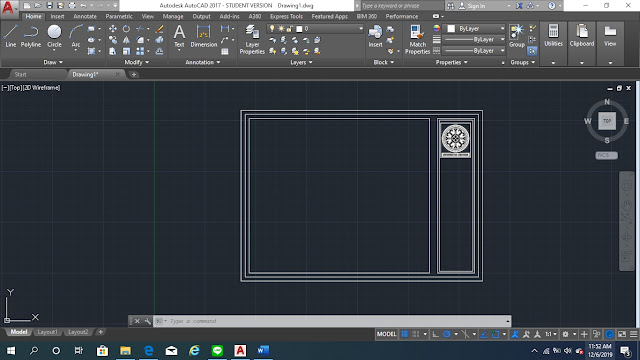Viewport: 640px width, 360px height.
Task: Click the new drawing tab plus button
Action: [x=133, y=75]
